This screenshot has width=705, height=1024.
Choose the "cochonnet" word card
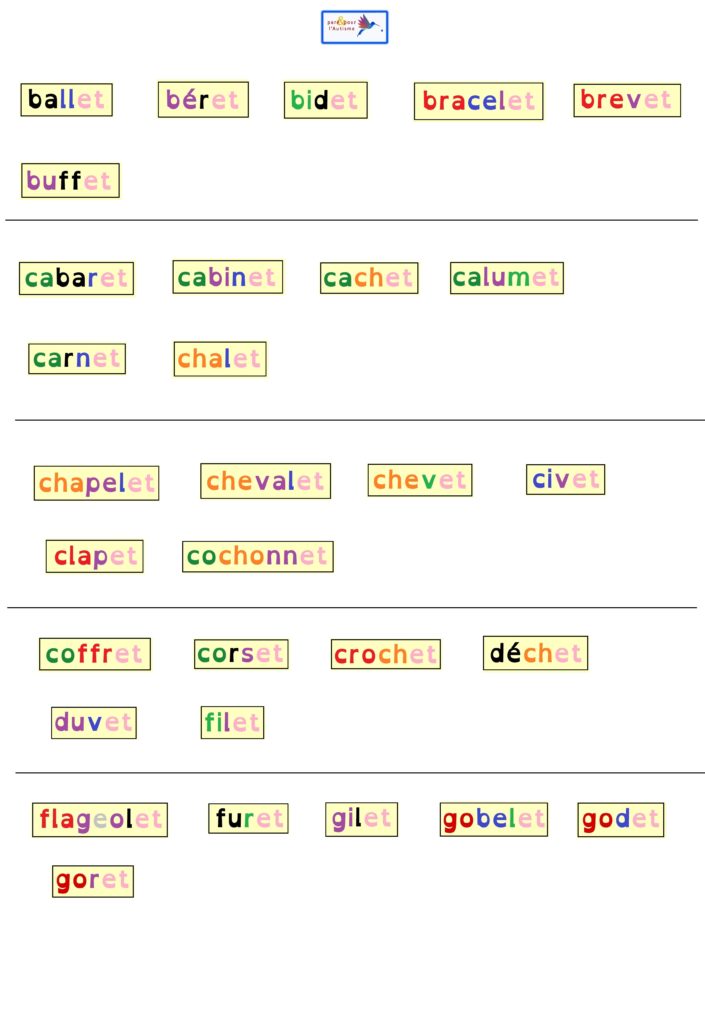coord(258,556)
